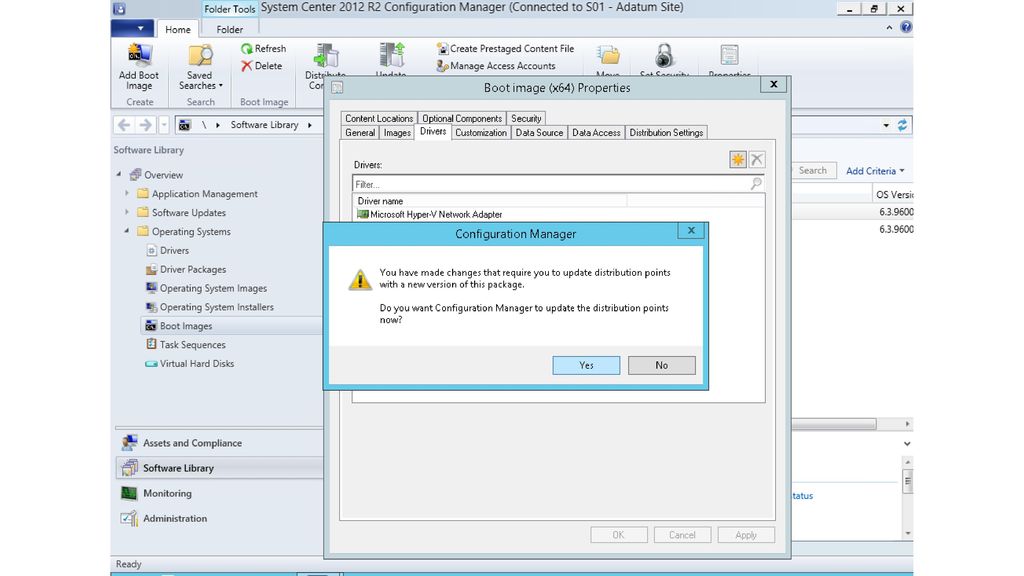The height and width of the screenshot is (576, 1024).
Task: Click the Delete ribbon button
Action: point(261,66)
